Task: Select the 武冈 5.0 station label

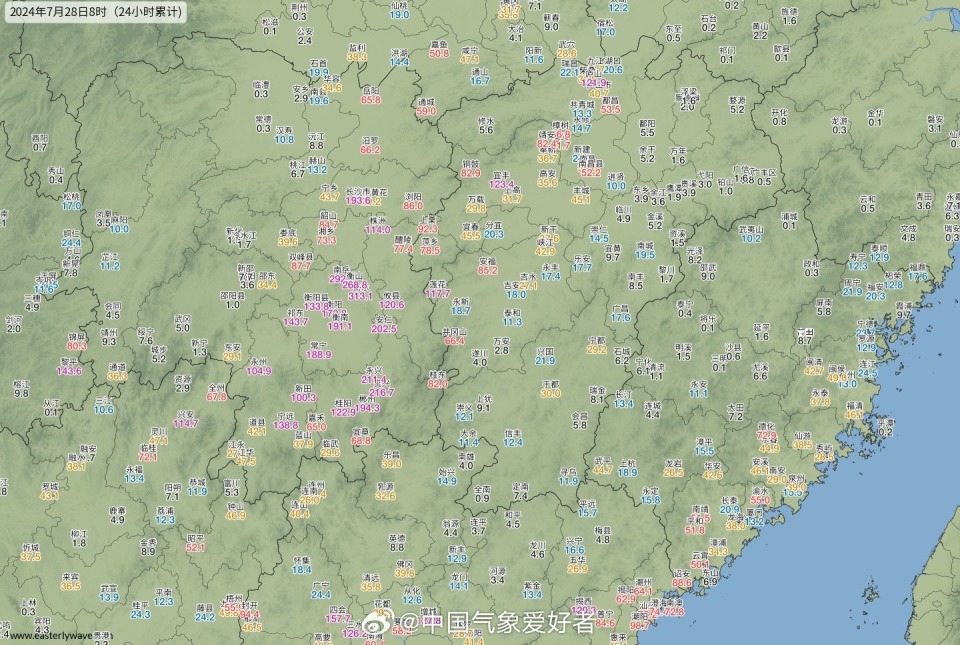Action: coord(182,323)
